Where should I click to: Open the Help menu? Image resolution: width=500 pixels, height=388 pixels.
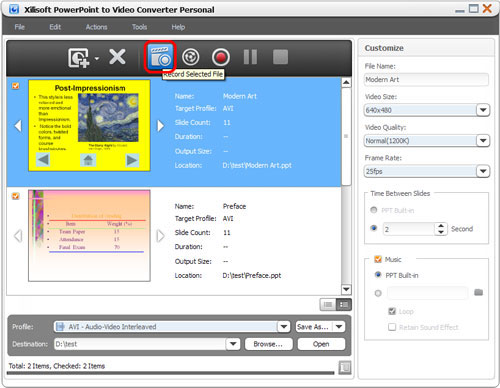tap(178, 27)
